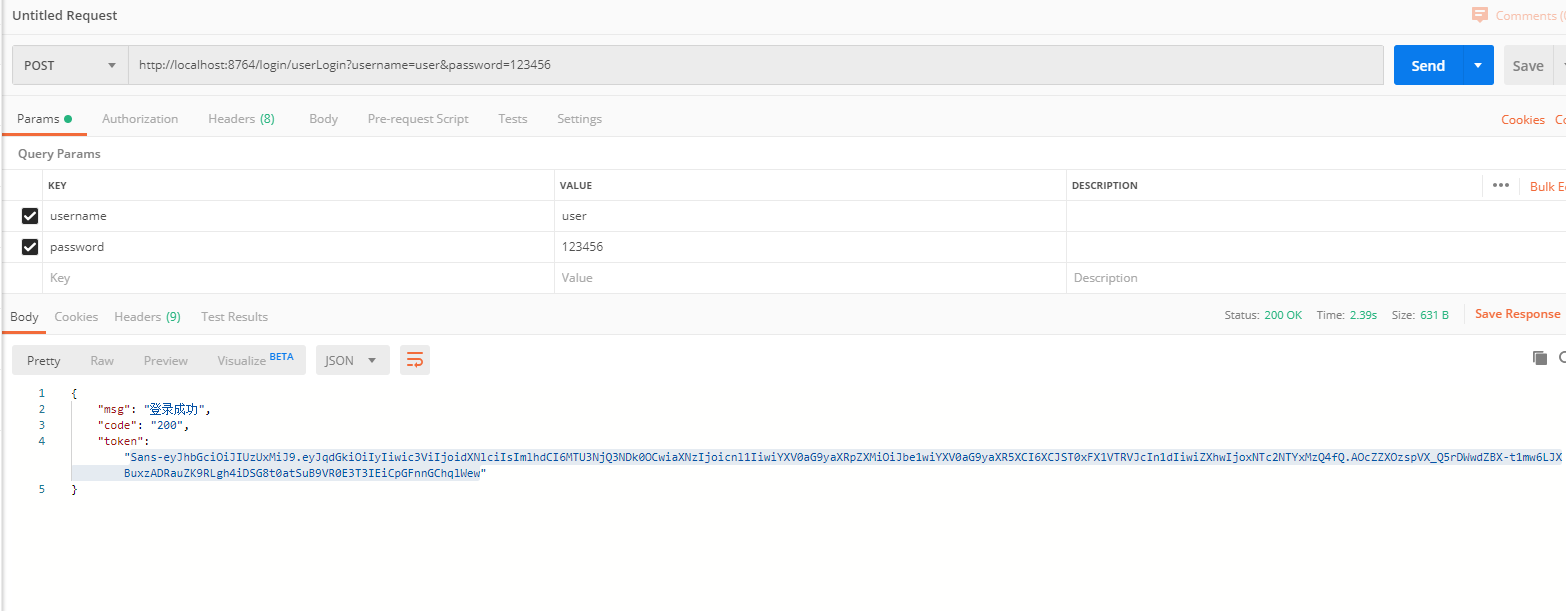Switch to the response Cookies tab
The width and height of the screenshot is (1566, 611).
tap(76, 317)
